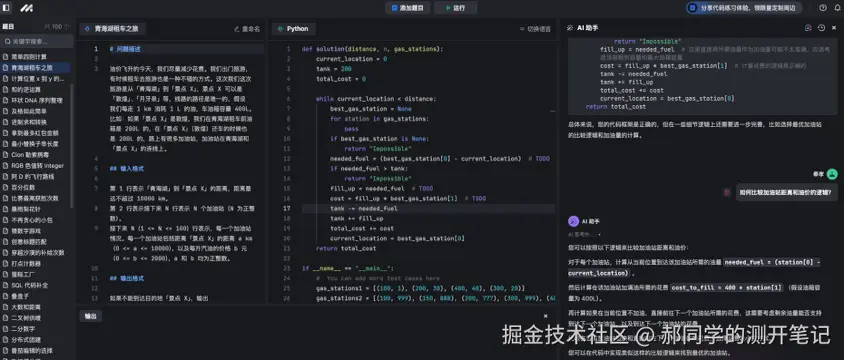Open AI assistant chat history icon
Viewport: 844px width, 360px height.
(821, 28)
